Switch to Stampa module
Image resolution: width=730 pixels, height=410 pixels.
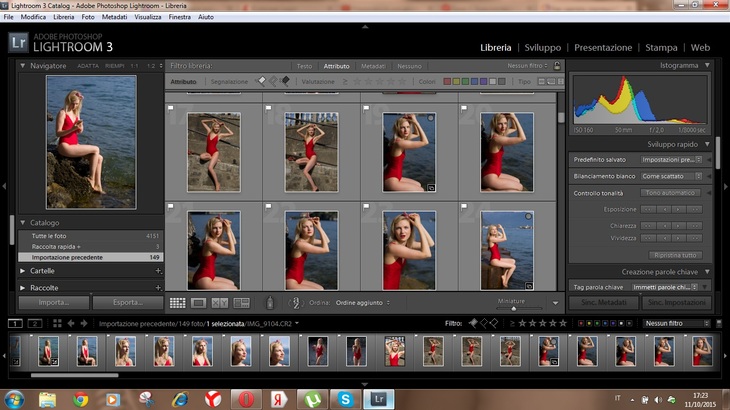[661, 47]
